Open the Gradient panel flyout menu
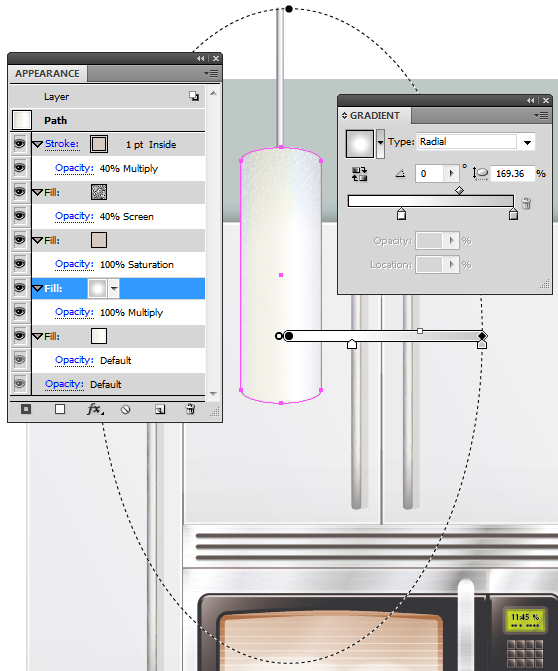558x671 pixels. pos(541,116)
